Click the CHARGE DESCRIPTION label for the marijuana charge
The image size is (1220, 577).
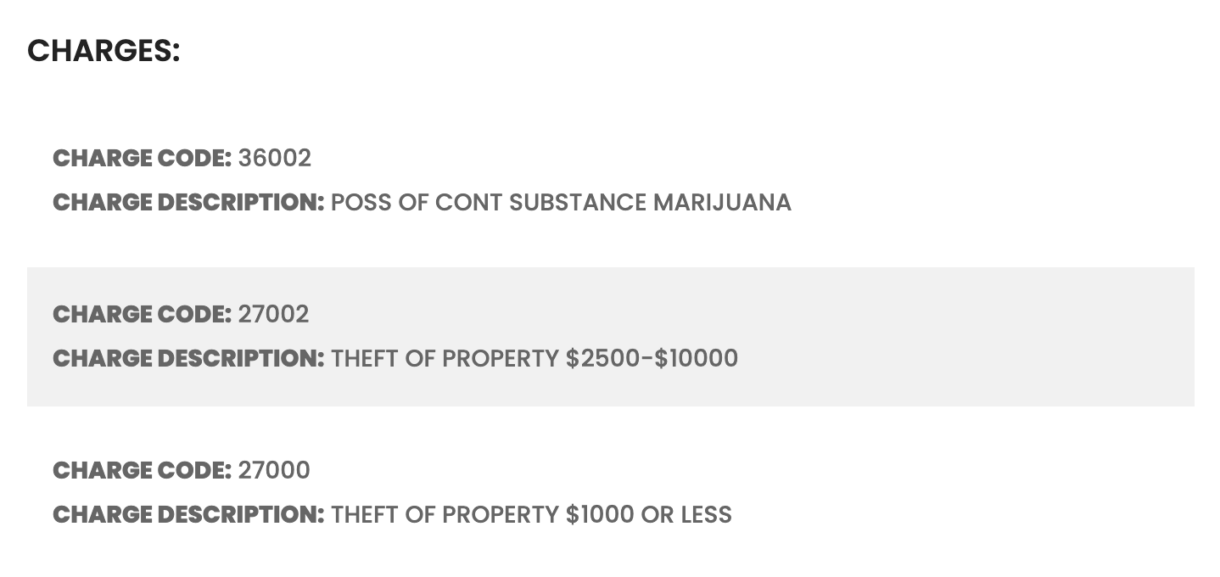(x=188, y=203)
